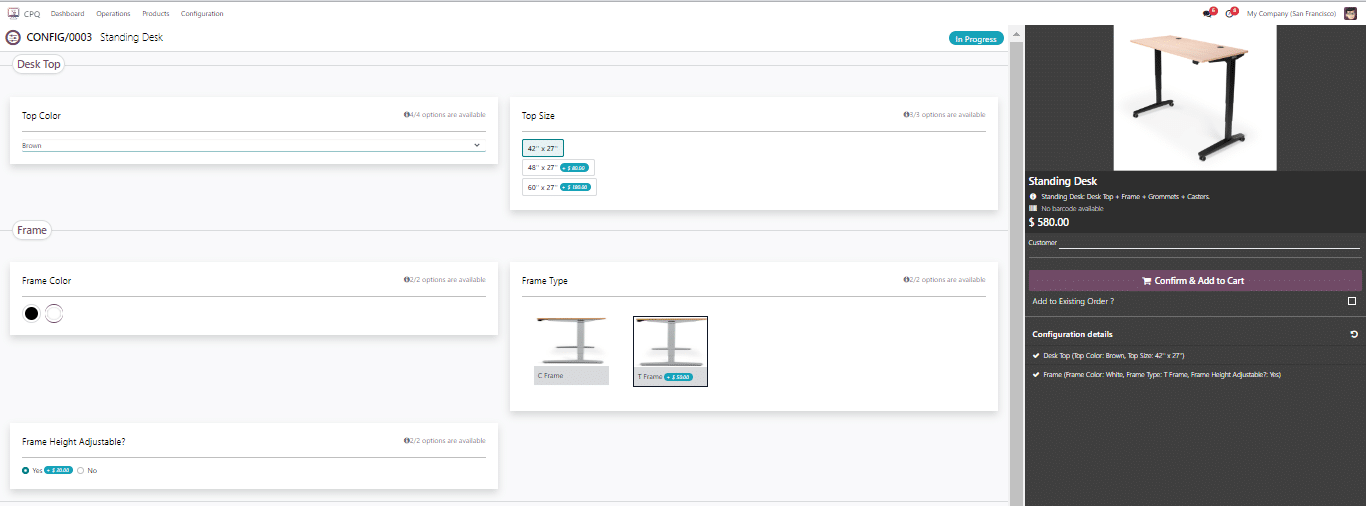Click the Top Color options info icon
1366x506 pixels.
click(x=407, y=115)
